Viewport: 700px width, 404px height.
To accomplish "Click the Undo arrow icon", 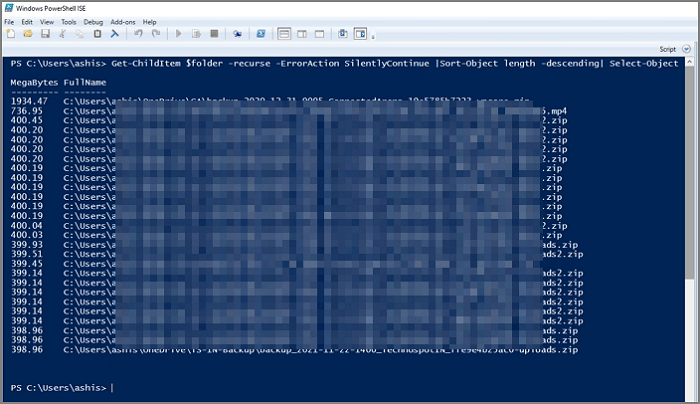I will coord(138,33).
